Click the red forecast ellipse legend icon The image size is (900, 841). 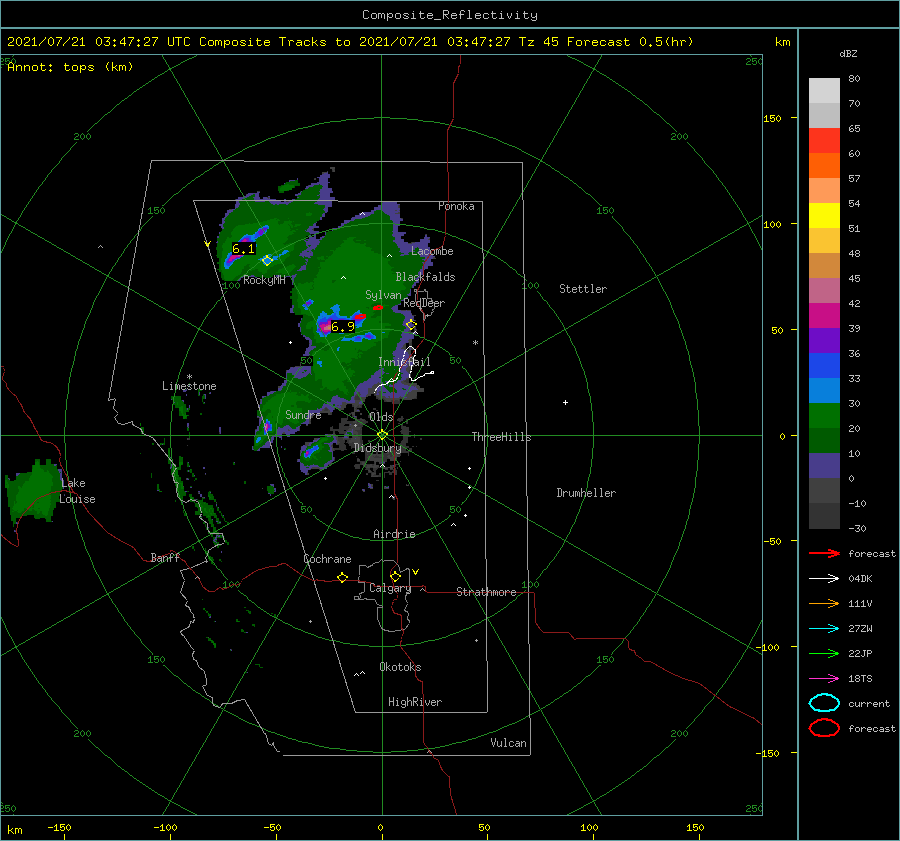coord(824,728)
